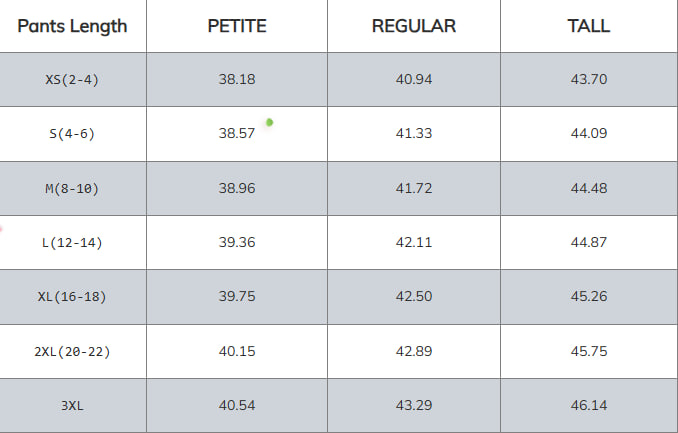This screenshot has width=678, height=433.
Task: Click the Pants Length column header
Action: pos(72,26)
